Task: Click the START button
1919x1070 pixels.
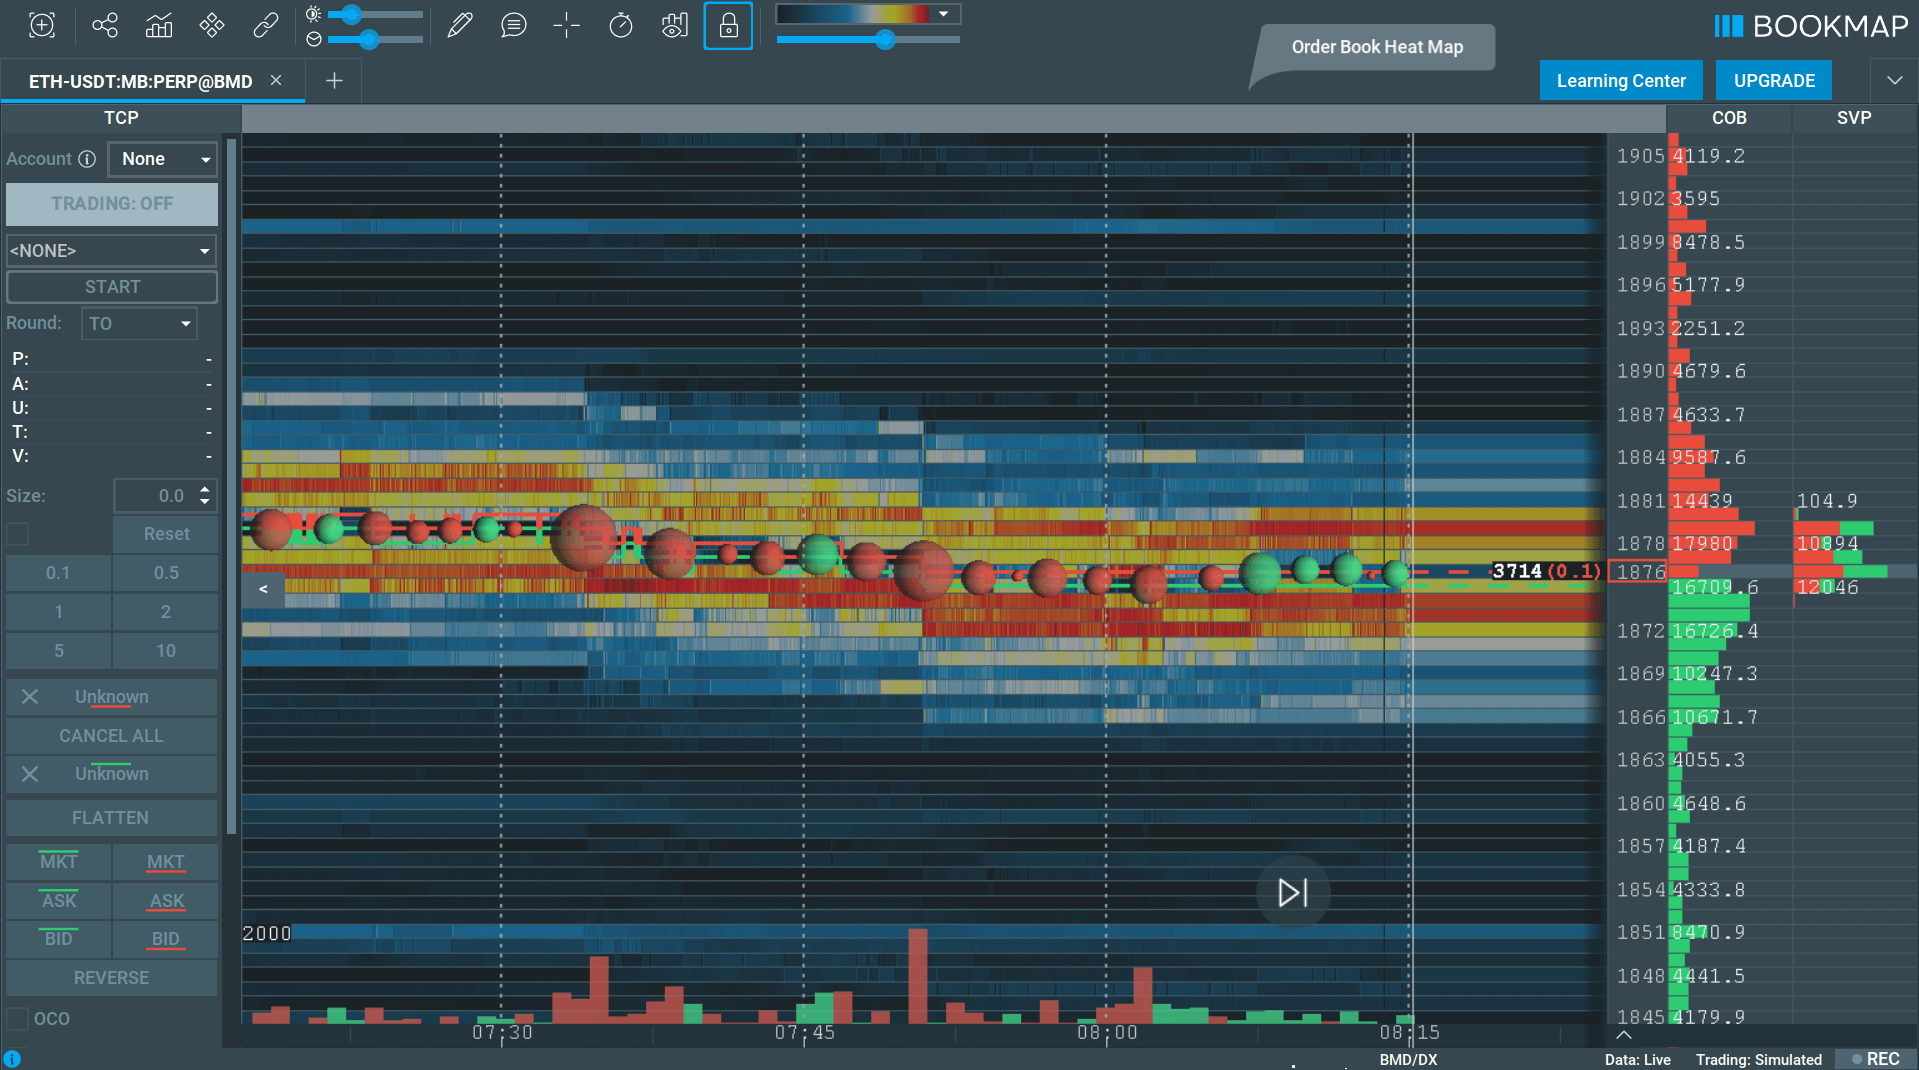Action: point(112,287)
